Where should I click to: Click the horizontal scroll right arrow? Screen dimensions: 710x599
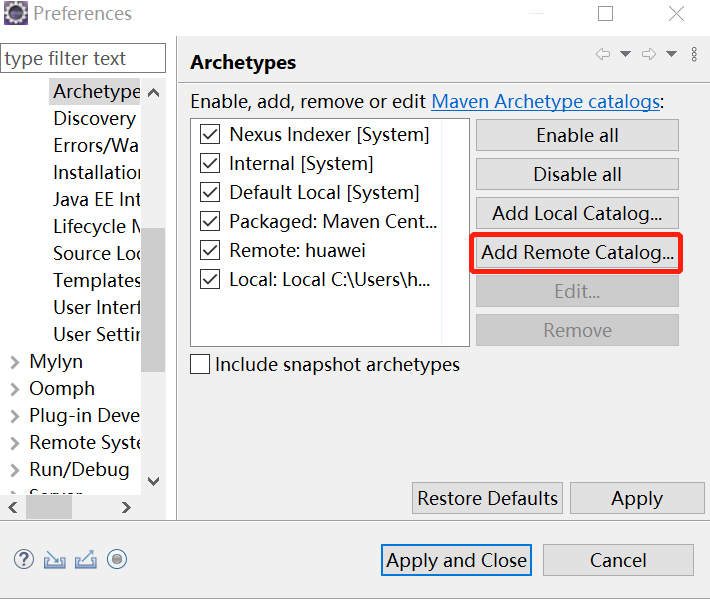(126, 508)
